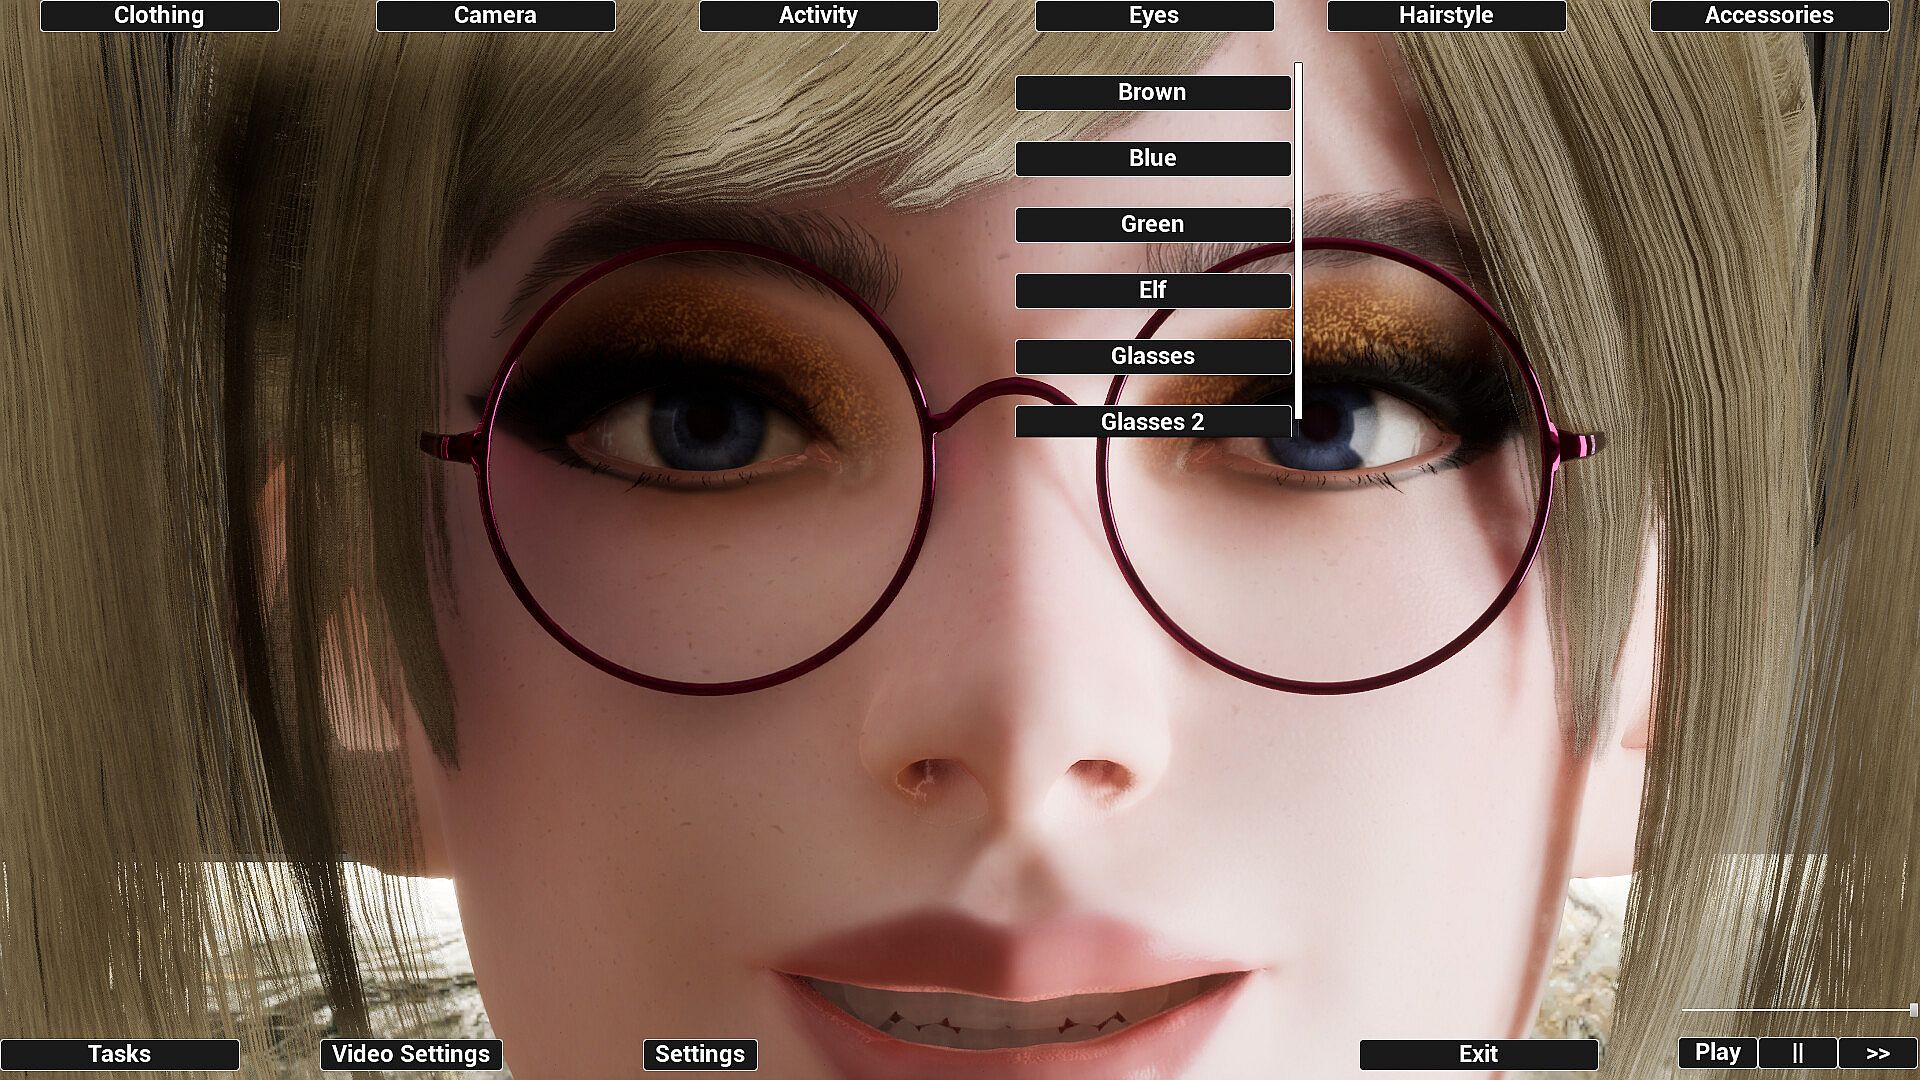Image resolution: width=1920 pixels, height=1080 pixels.
Task: Open Video Settings
Action: (411, 1054)
